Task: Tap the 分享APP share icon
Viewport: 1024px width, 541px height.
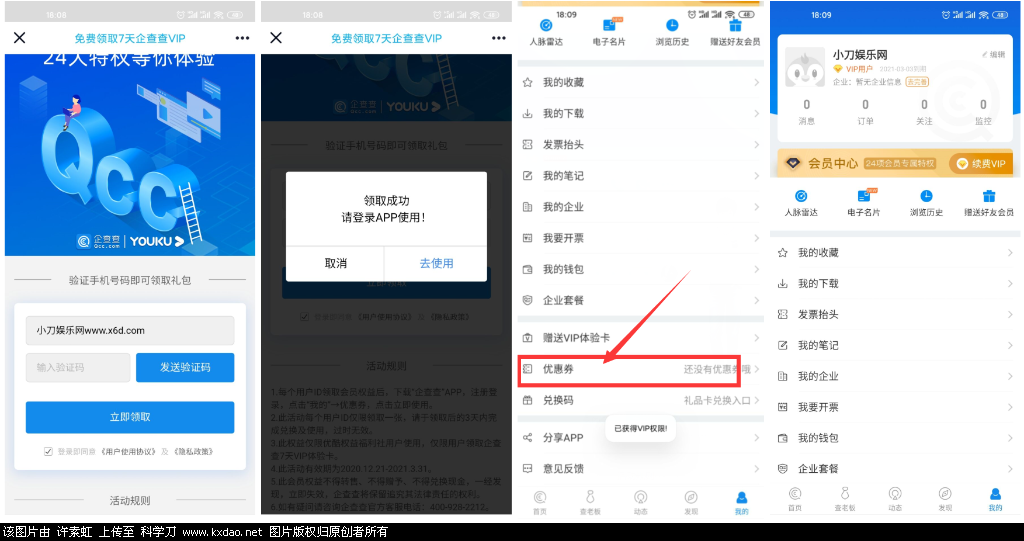Action: tap(528, 437)
